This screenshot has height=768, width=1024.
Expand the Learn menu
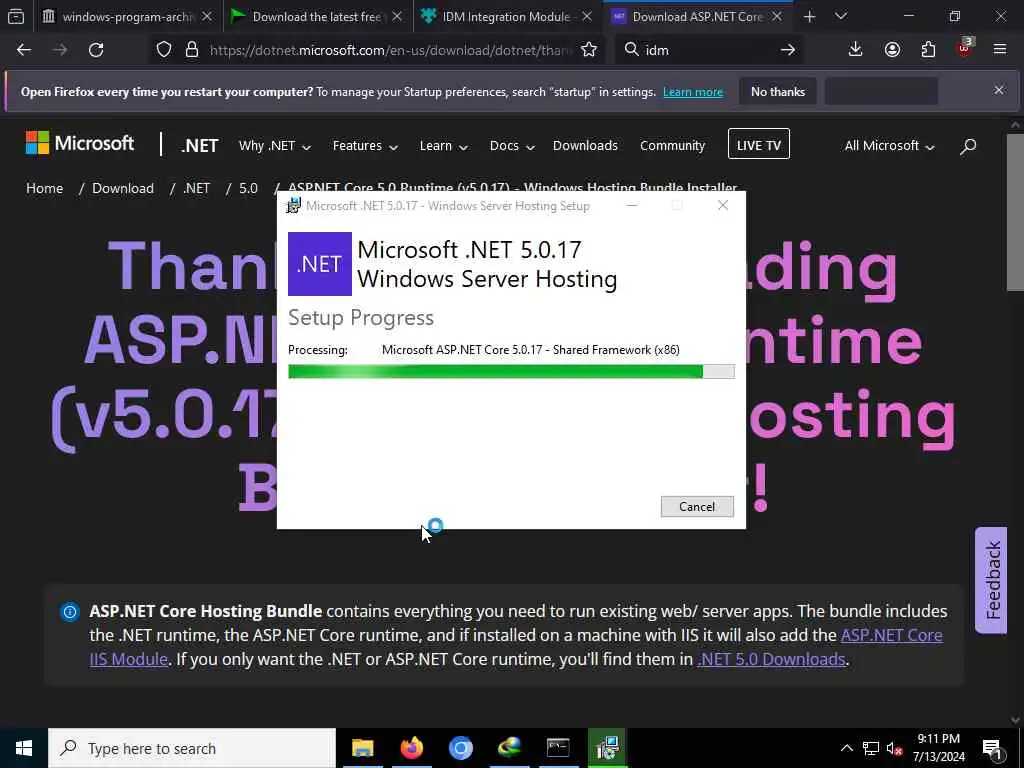tap(443, 146)
